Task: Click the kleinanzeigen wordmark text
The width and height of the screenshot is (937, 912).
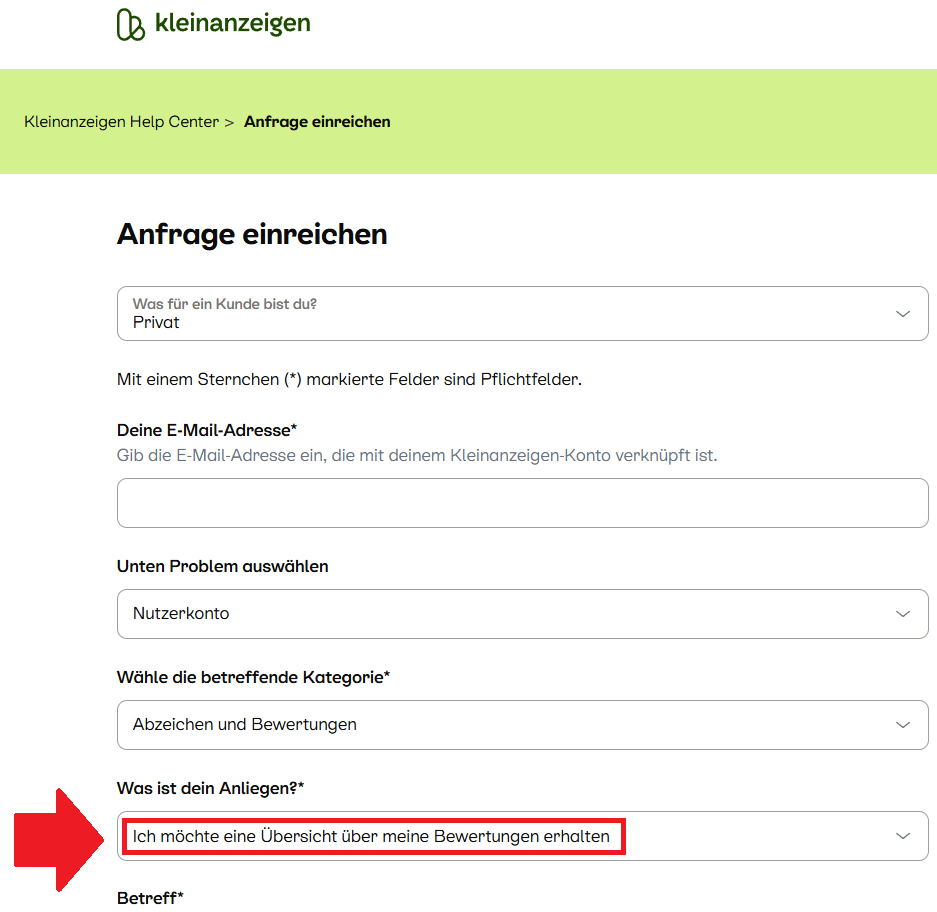Action: 232,23
